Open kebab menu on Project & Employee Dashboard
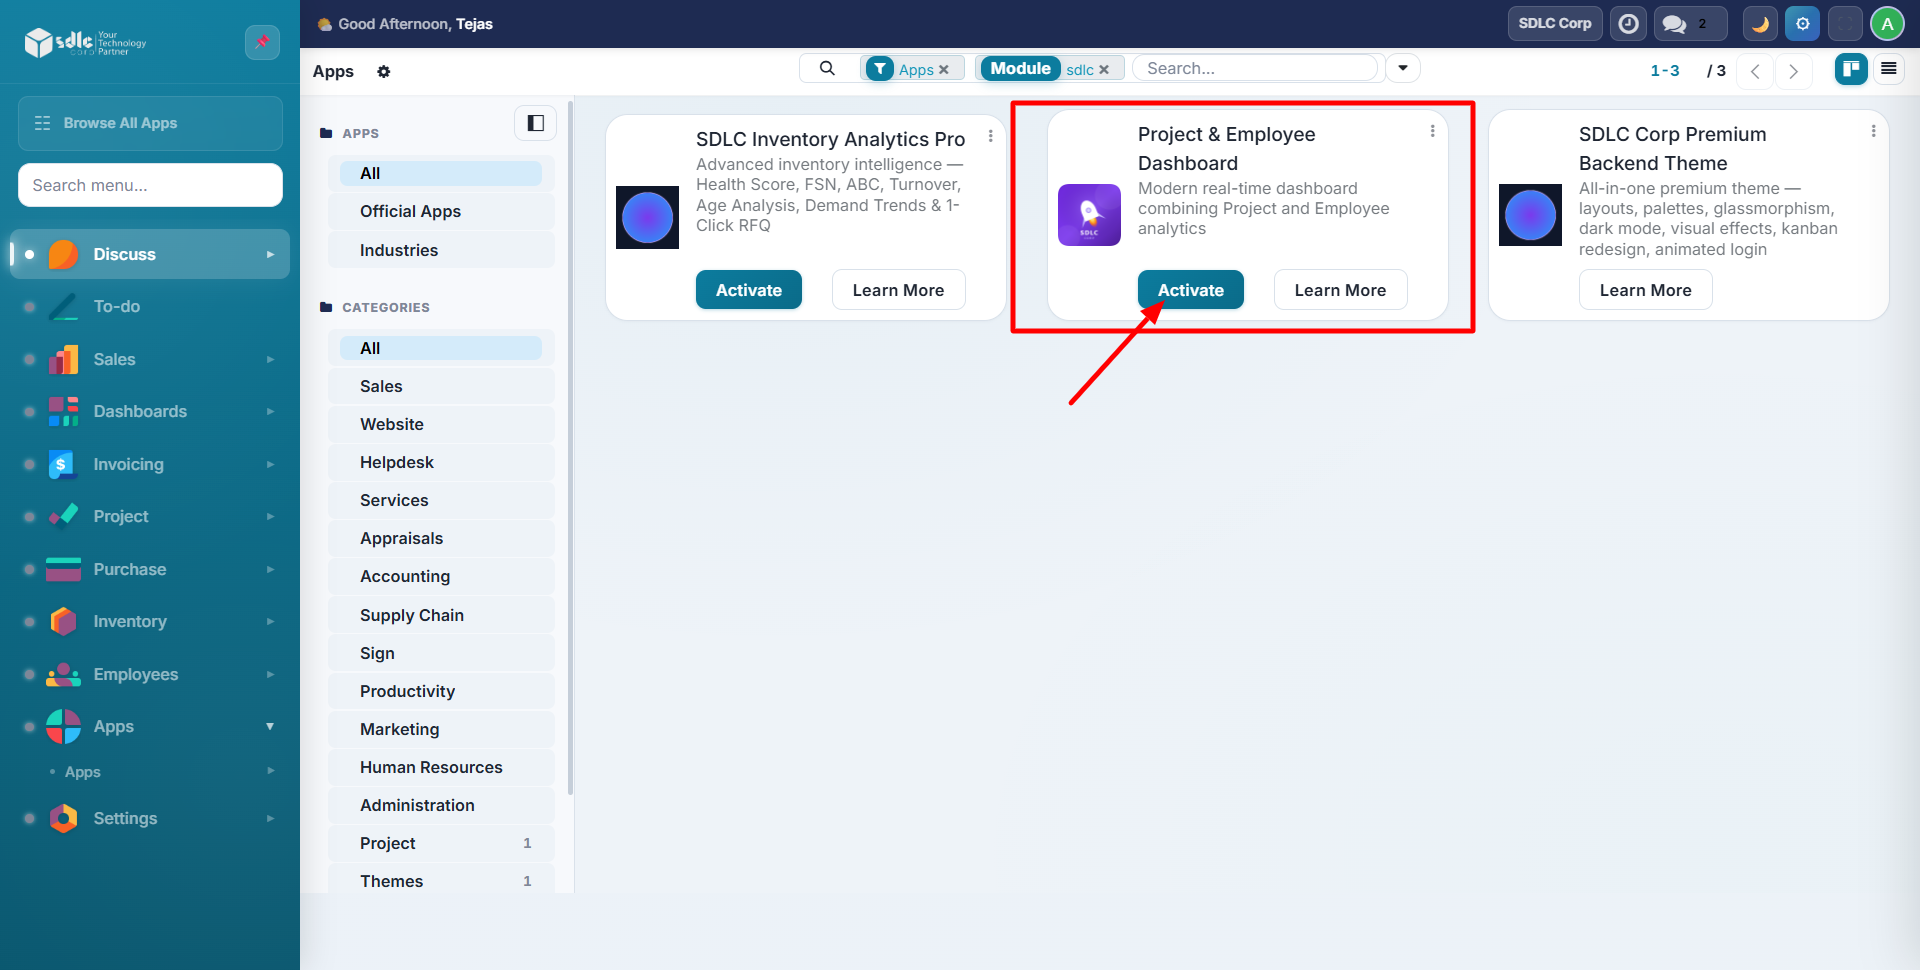The height and width of the screenshot is (970, 1920). 1432,131
